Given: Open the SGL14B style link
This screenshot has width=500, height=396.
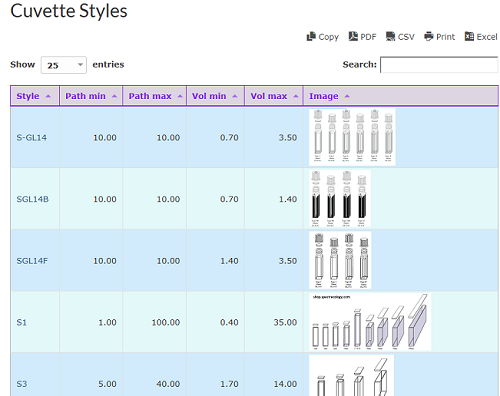Looking at the screenshot, I should pyautogui.click(x=33, y=199).
